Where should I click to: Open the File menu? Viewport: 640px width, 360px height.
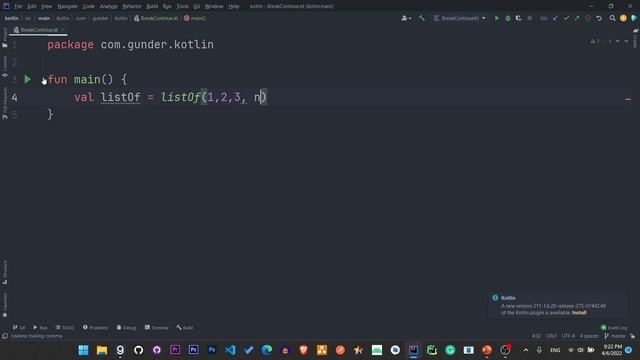(x=18, y=6)
